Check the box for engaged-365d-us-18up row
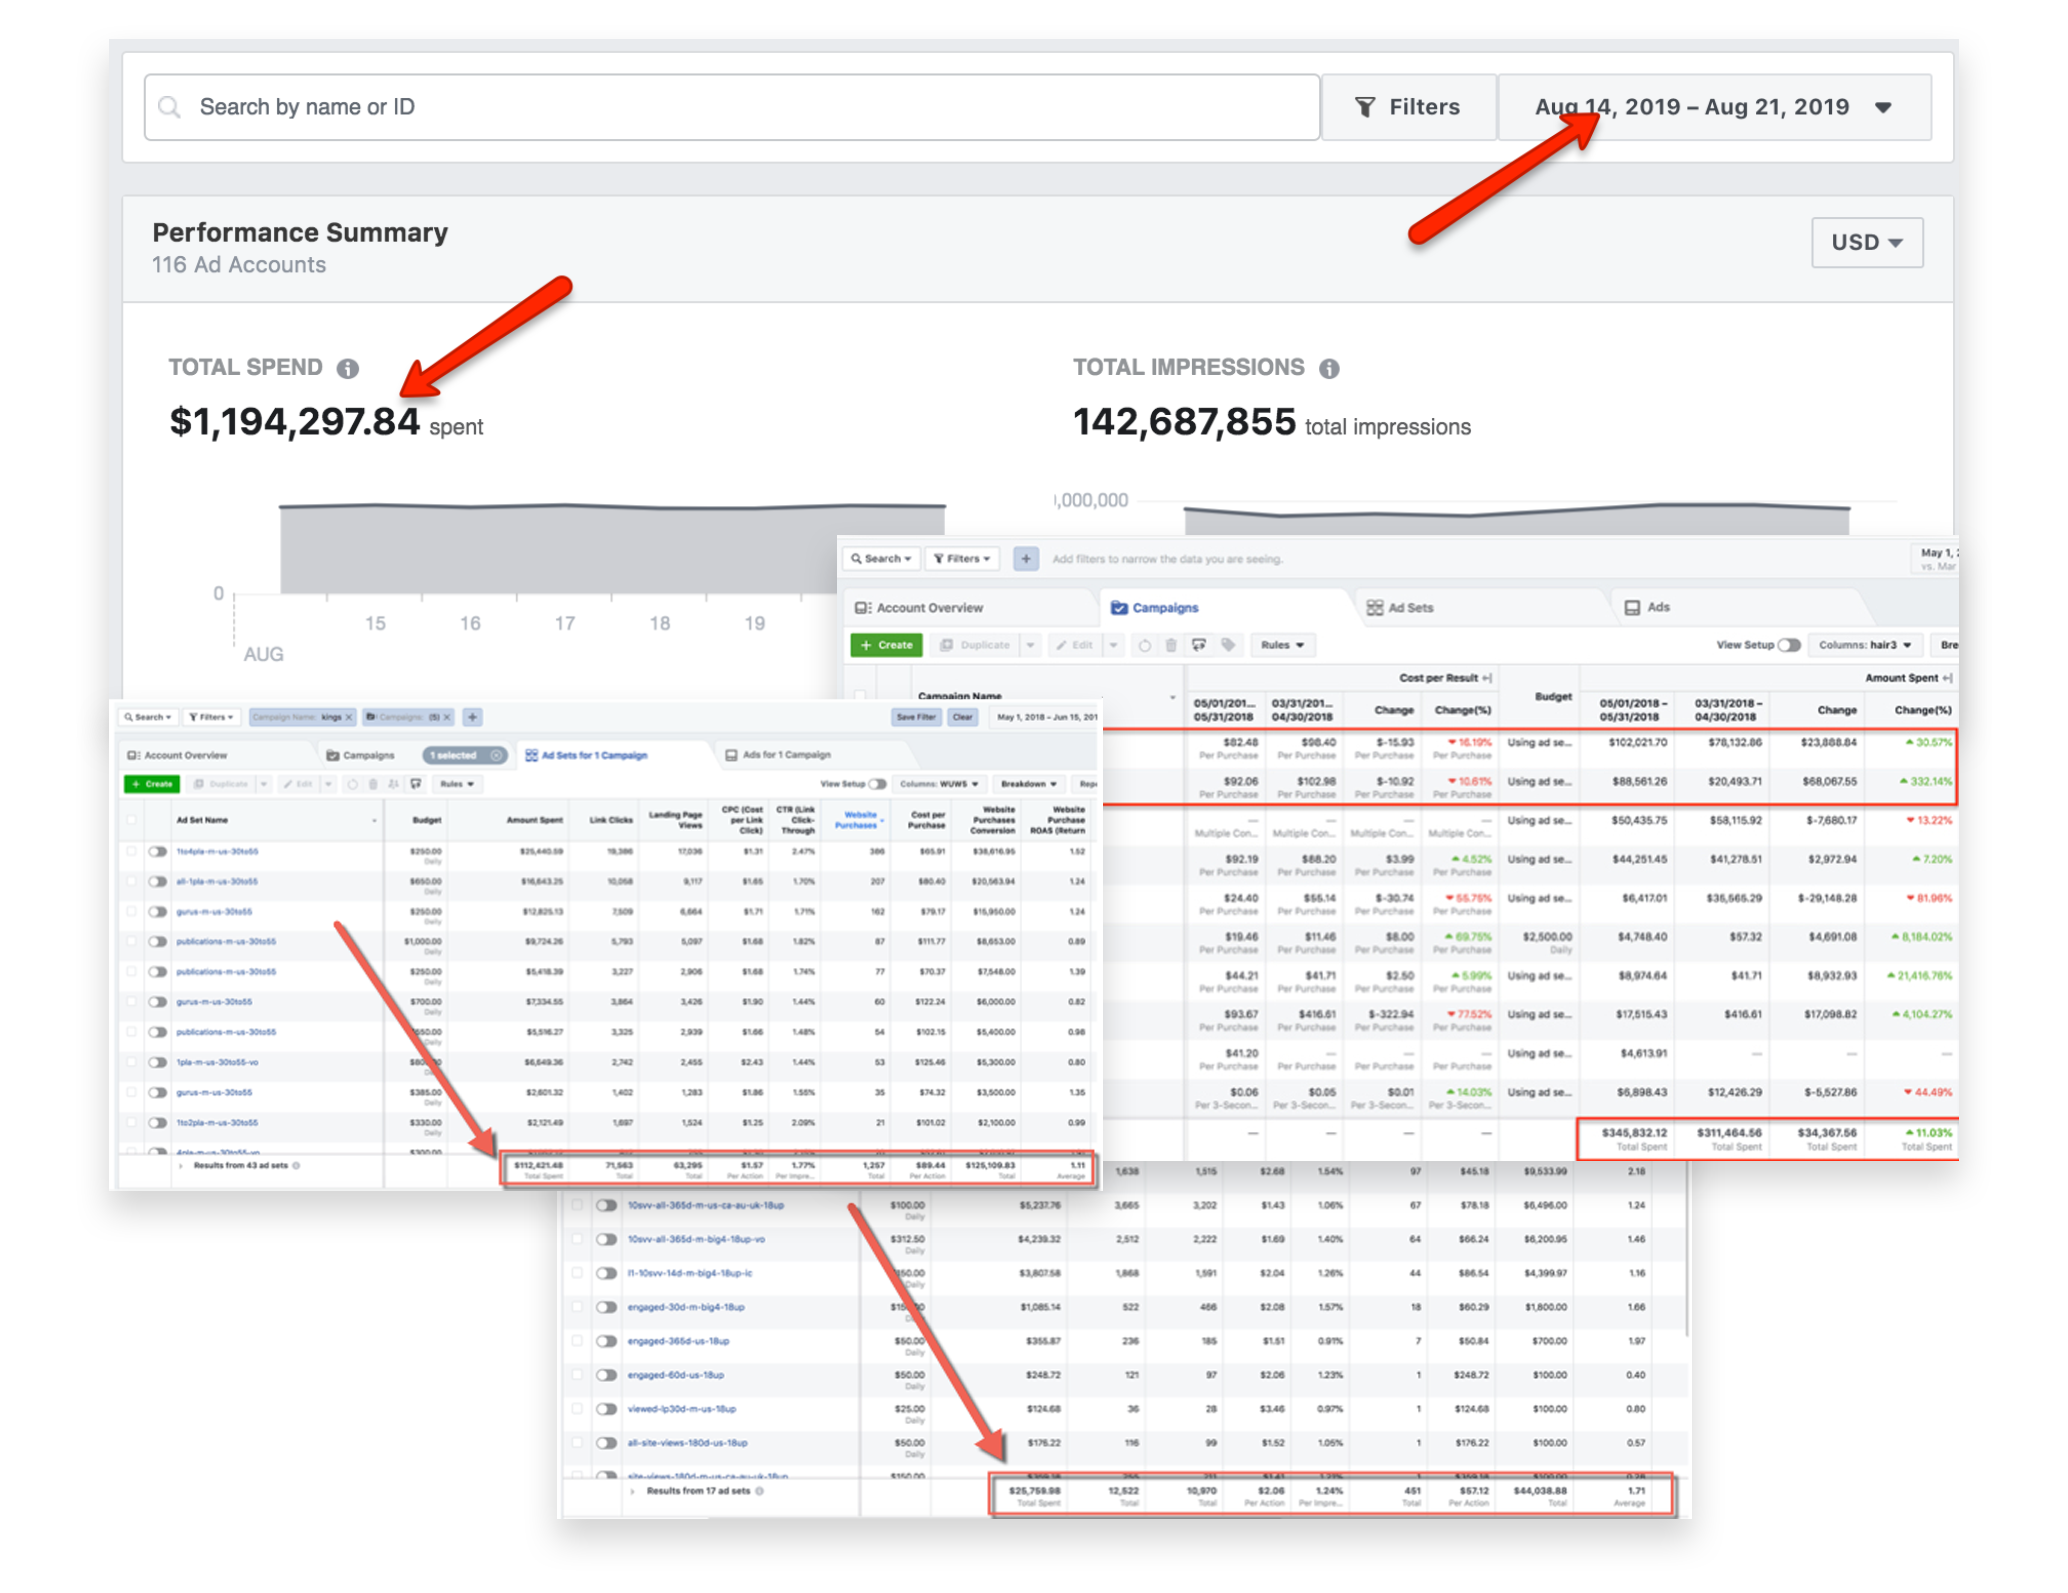The image size is (2068, 1593). pyautogui.click(x=577, y=1342)
